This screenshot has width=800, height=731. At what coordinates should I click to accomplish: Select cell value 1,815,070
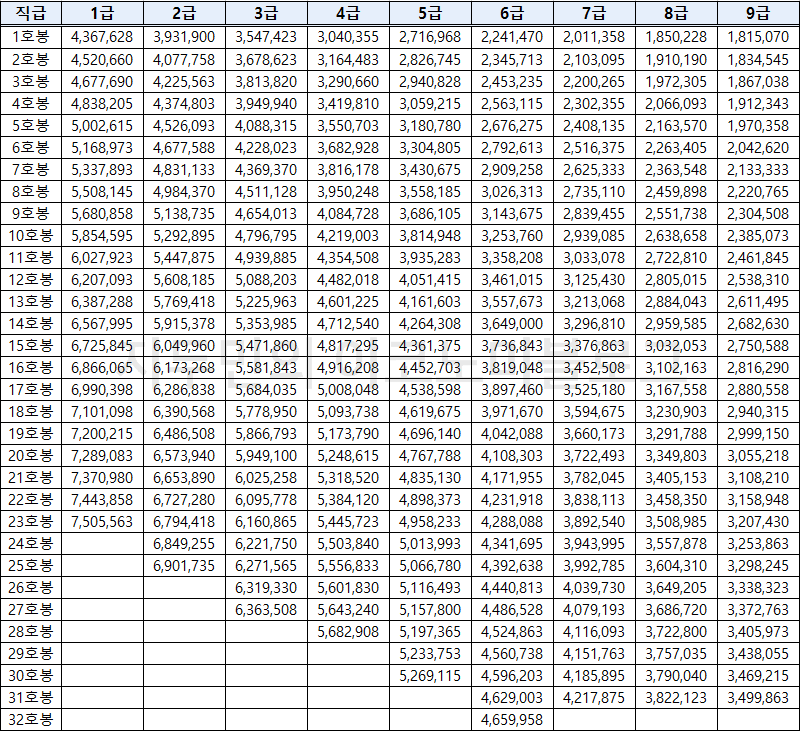758,37
